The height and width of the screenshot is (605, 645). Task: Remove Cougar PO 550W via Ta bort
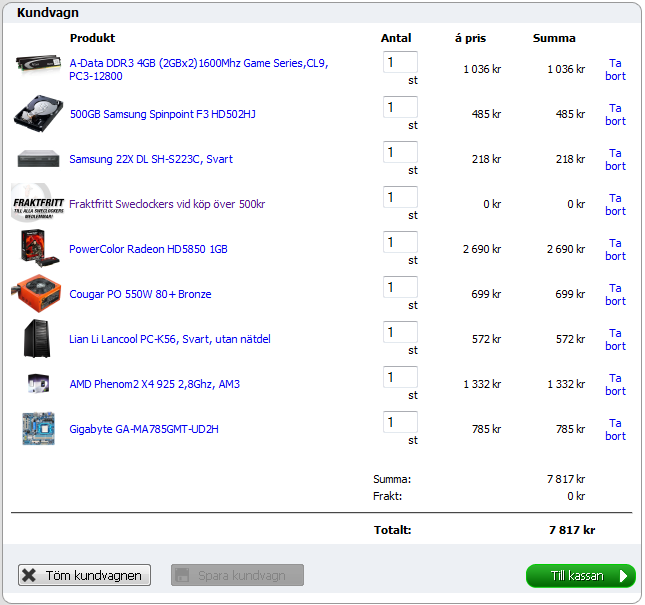pos(615,294)
